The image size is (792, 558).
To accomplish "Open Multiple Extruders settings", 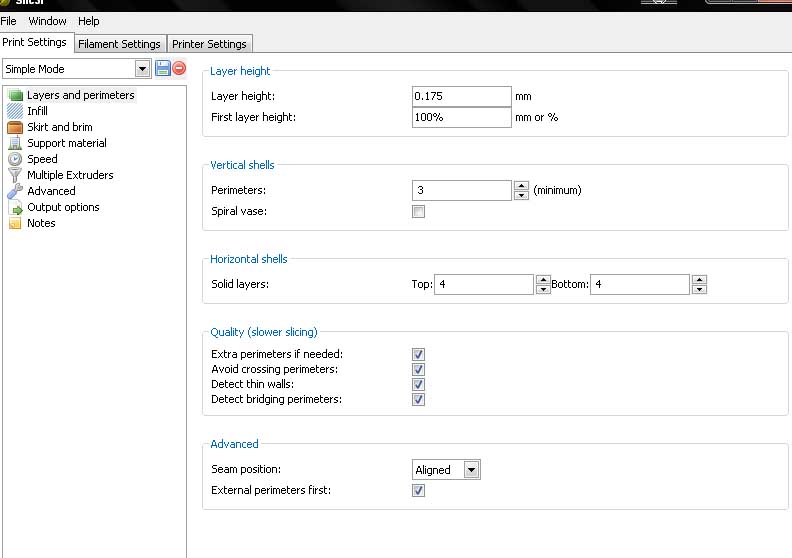I will pyautogui.click(x=70, y=175).
